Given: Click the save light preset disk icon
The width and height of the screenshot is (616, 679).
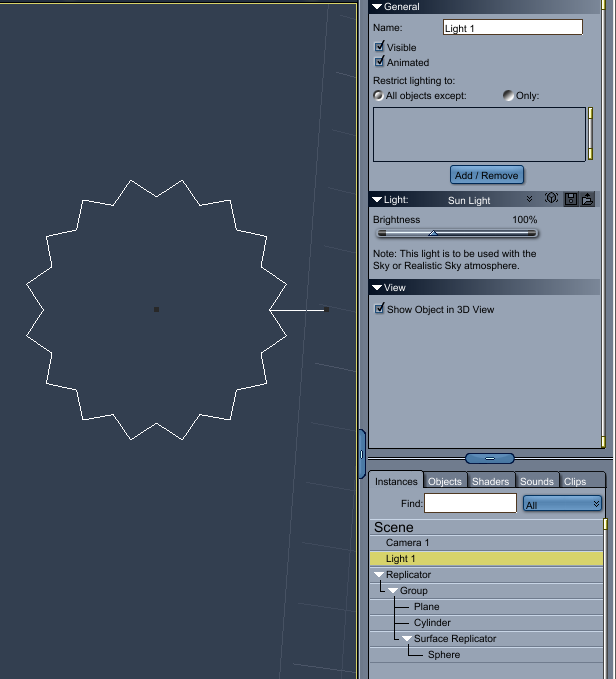Looking at the screenshot, I should [571, 199].
